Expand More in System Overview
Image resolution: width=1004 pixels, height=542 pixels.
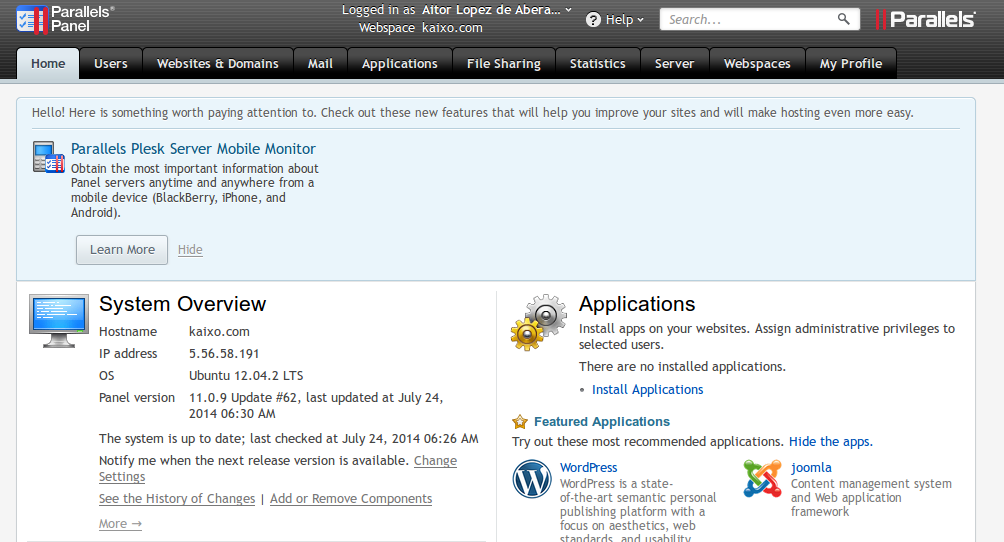[x=120, y=524]
